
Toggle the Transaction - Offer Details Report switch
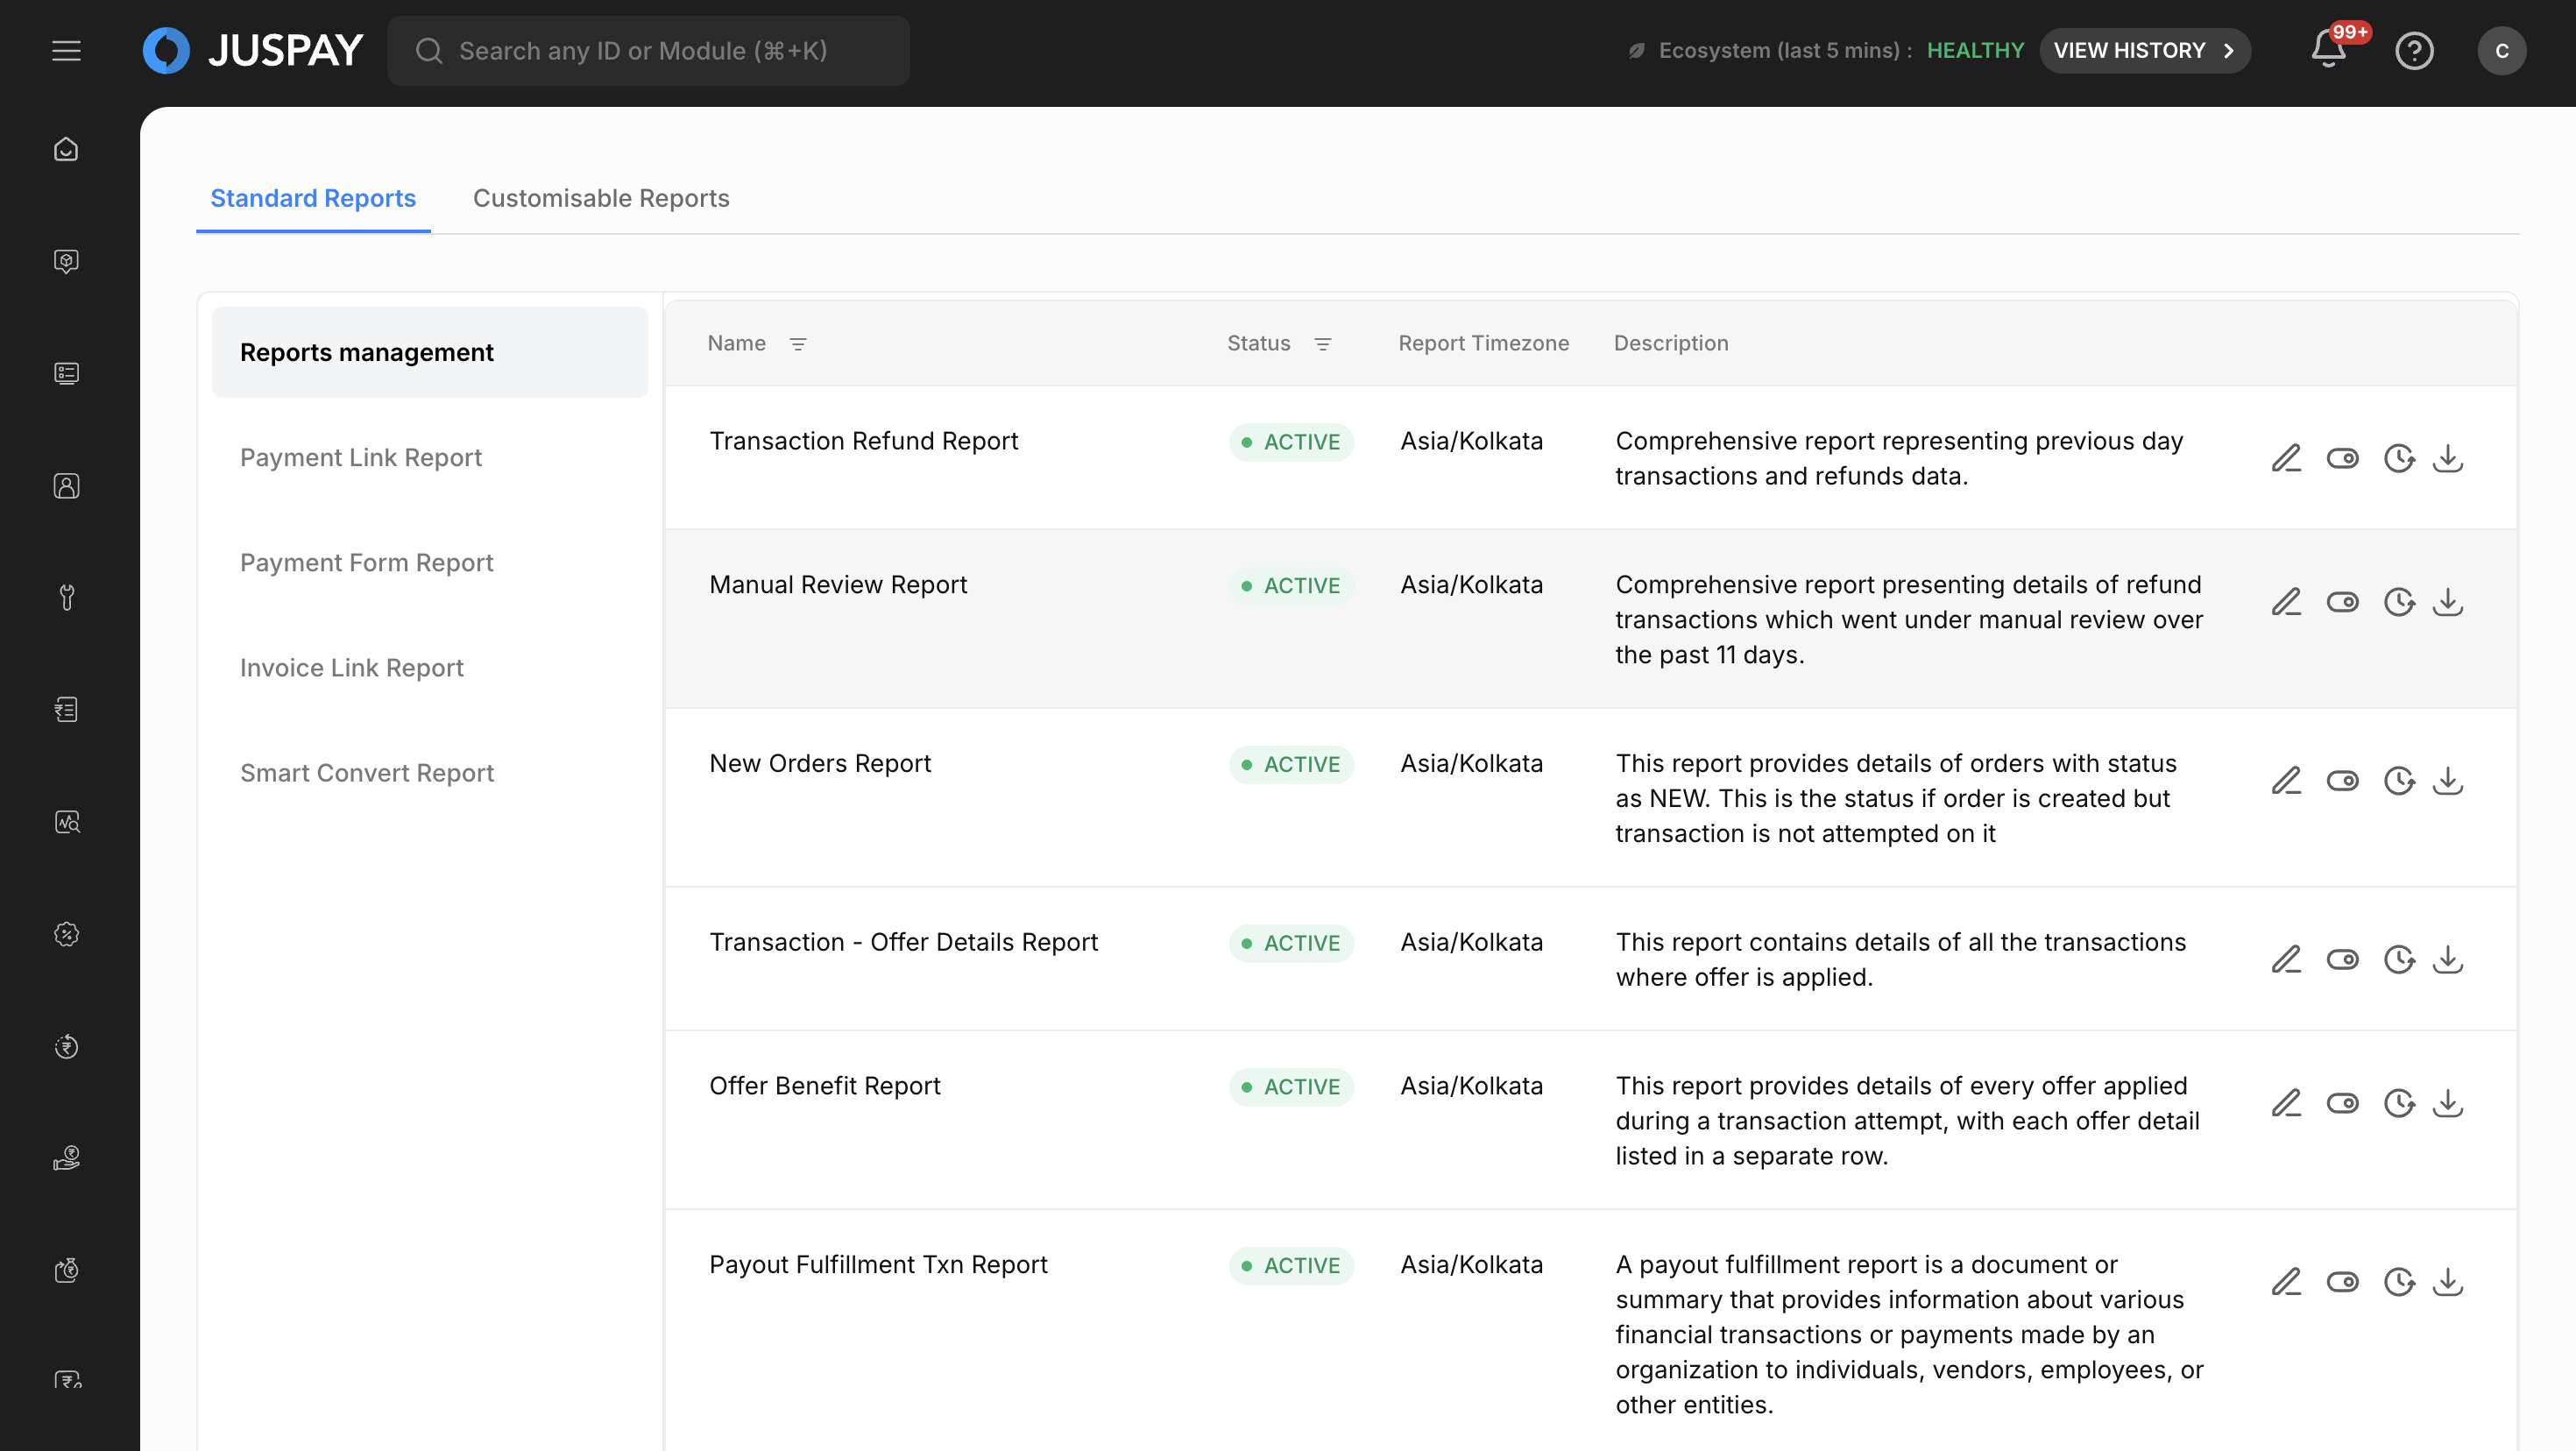pyautogui.click(x=2342, y=960)
